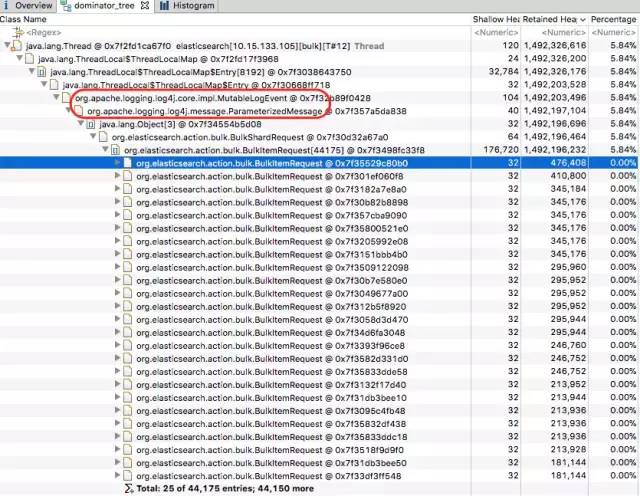
Task: Collapse the java.lang.Thread @ 0x7f2fd1ca67f0 node
Action: 7,45
